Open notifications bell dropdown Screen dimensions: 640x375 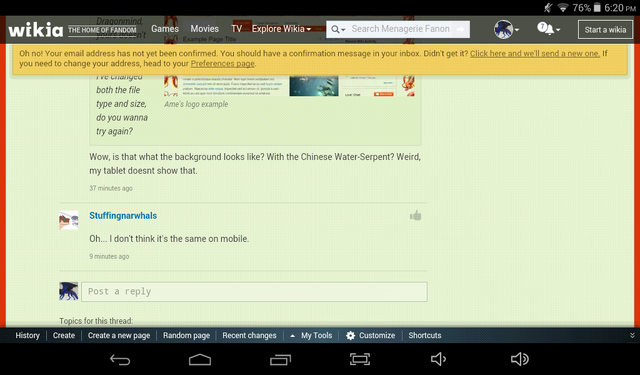[x=549, y=29]
